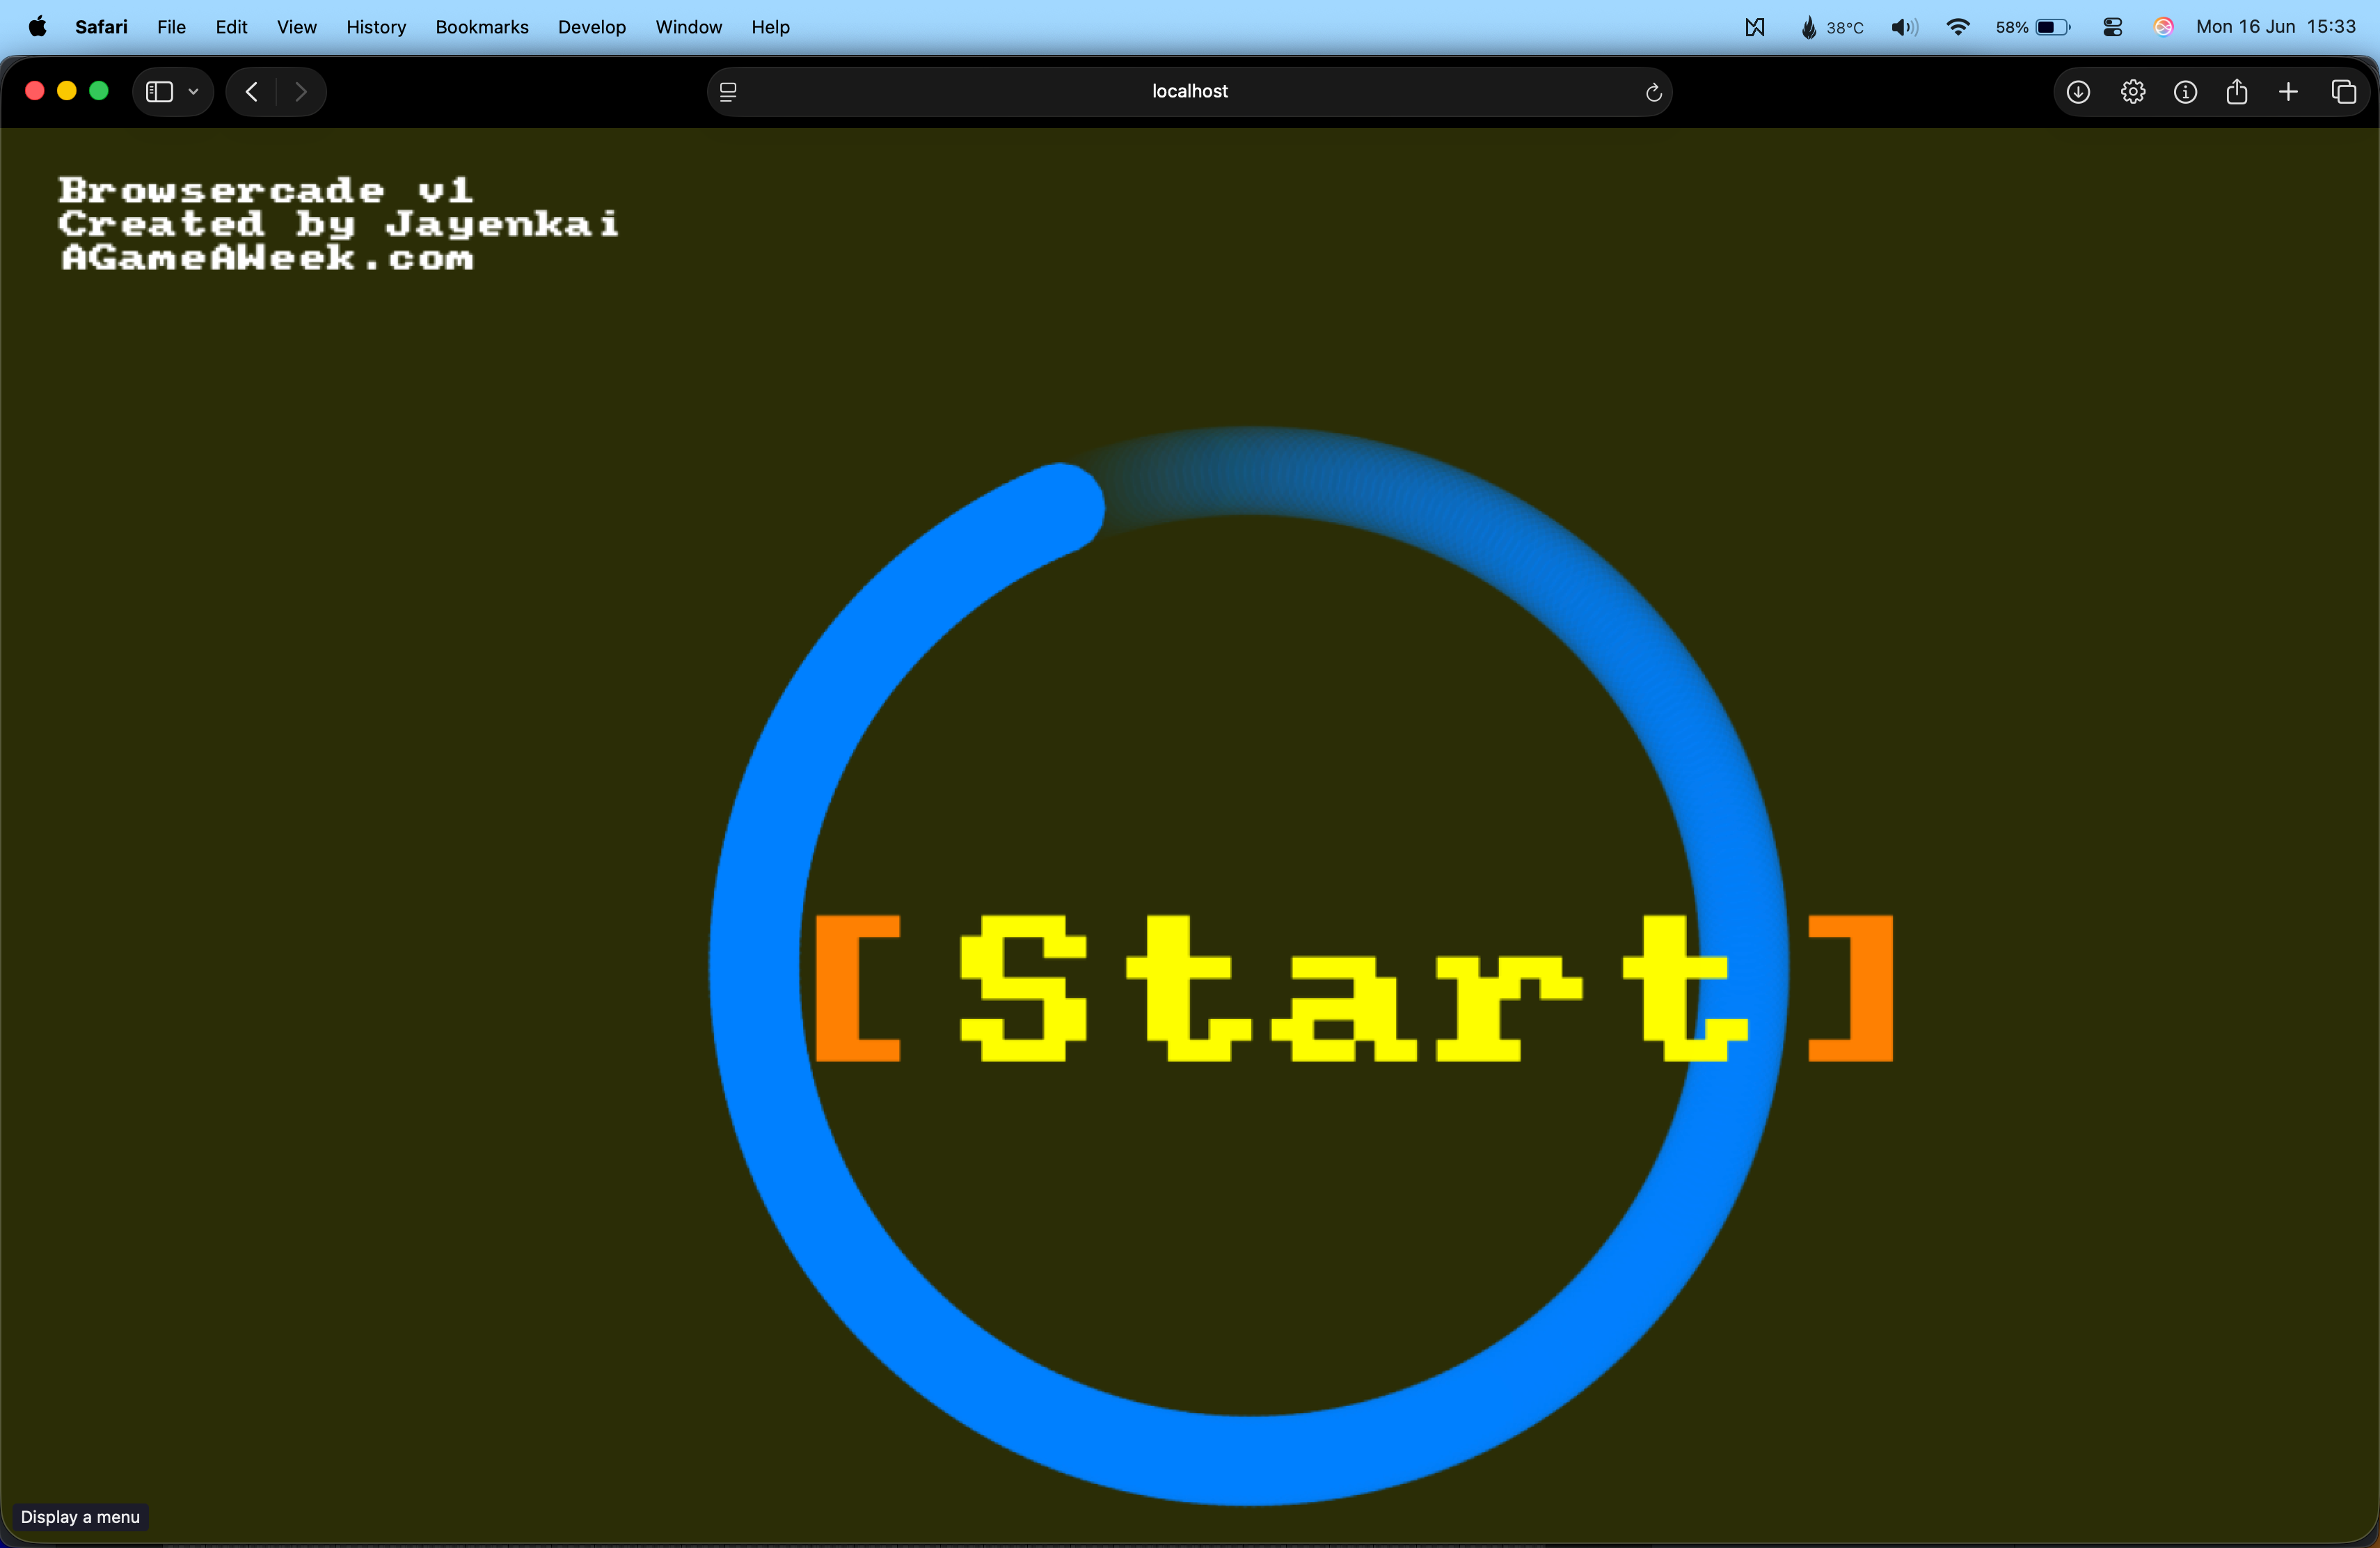Open the Window menu
Image resolution: width=2380 pixels, height=1548 pixels.
[688, 27]
